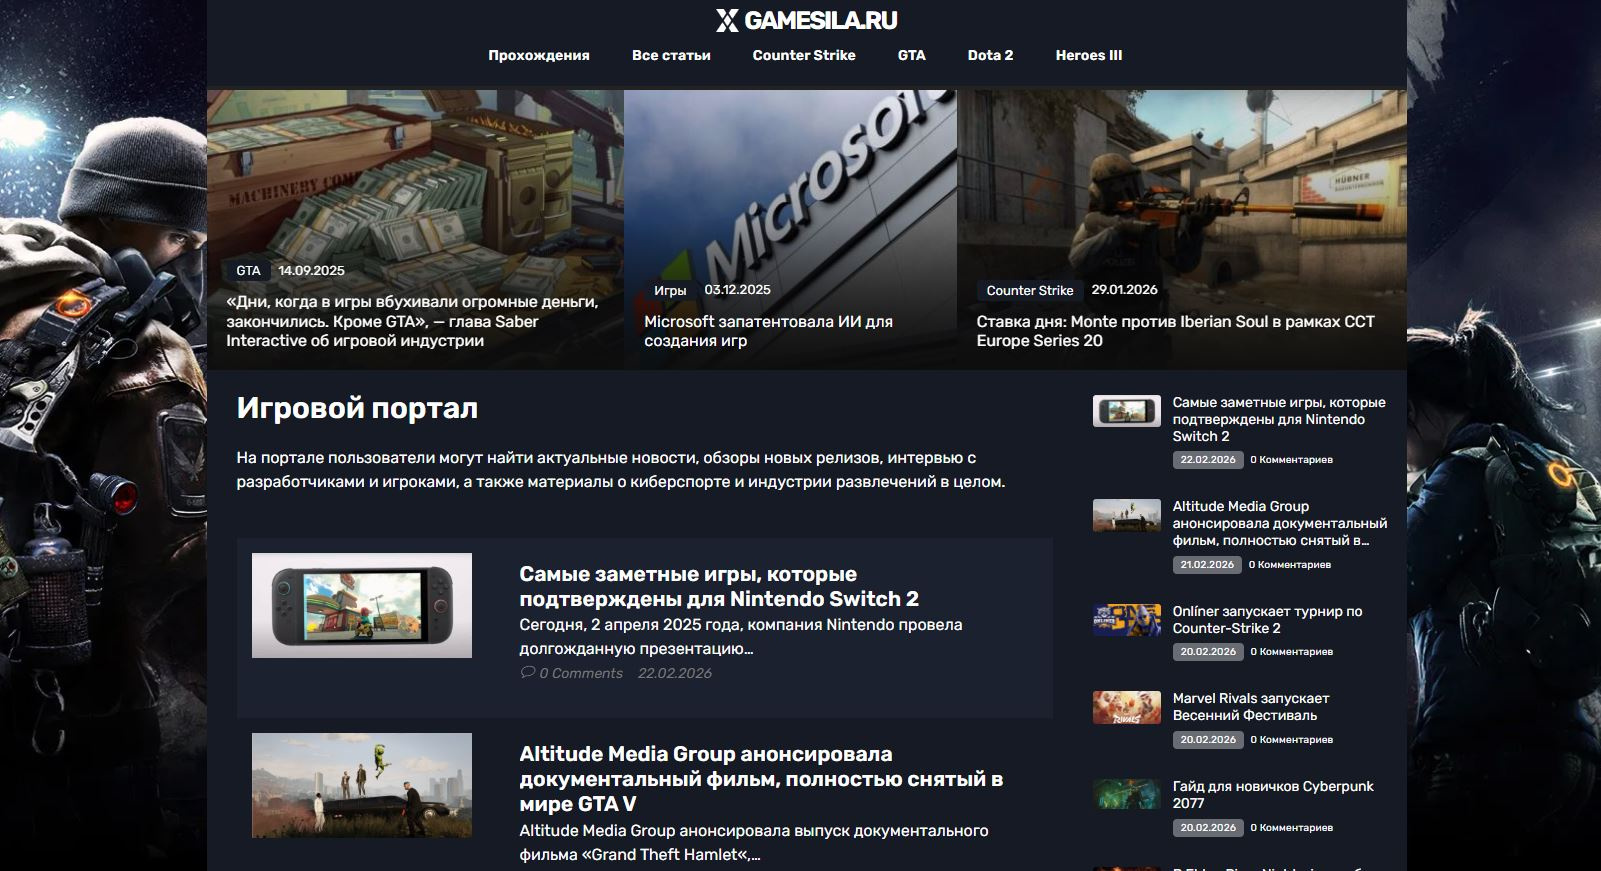Click the 20.02.2026 badge under Marvel Rivals
The height and width of the screenshot is (871, 1601).
click(1208, 740)
